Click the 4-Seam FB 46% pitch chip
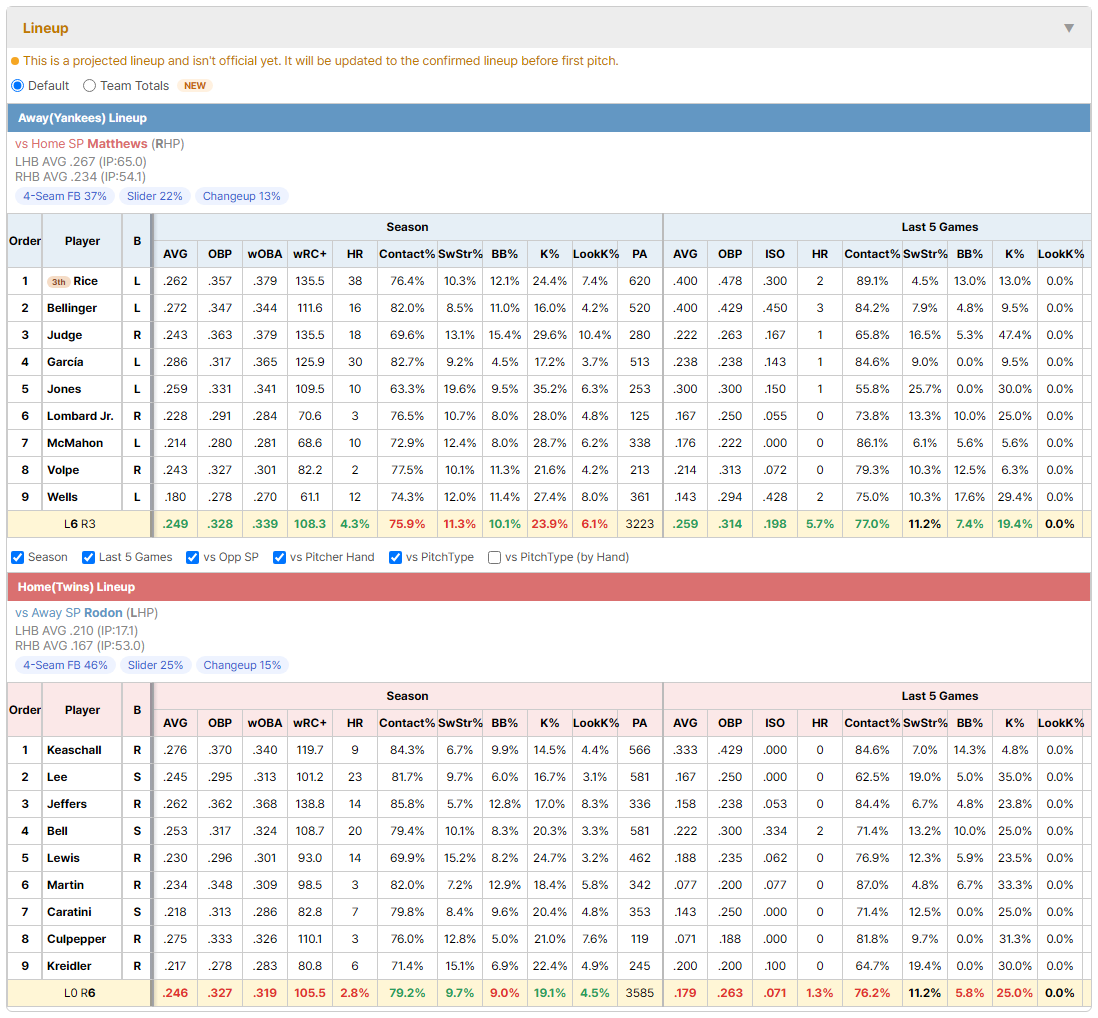 point(66,665)
